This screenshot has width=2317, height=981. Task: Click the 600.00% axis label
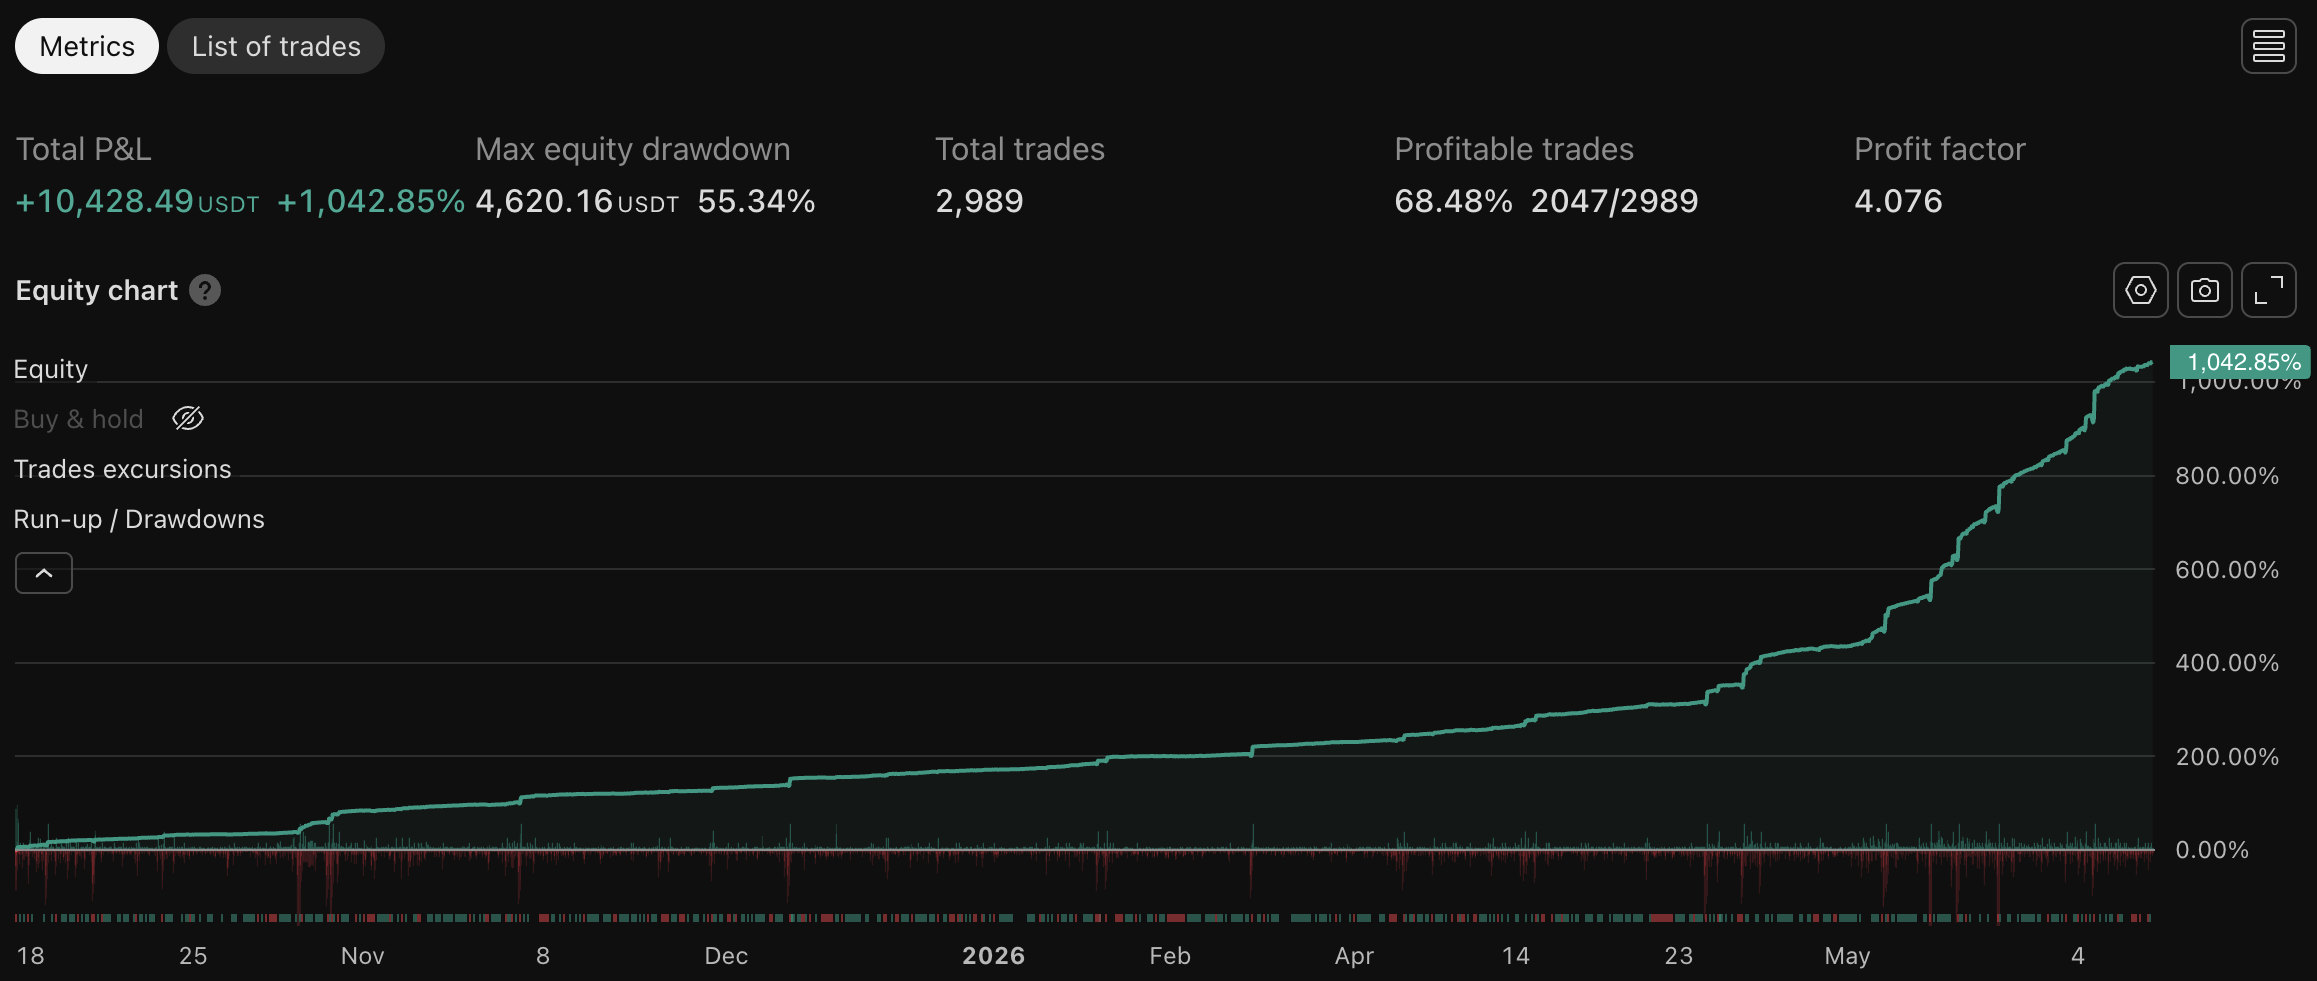coord(2227,570)
